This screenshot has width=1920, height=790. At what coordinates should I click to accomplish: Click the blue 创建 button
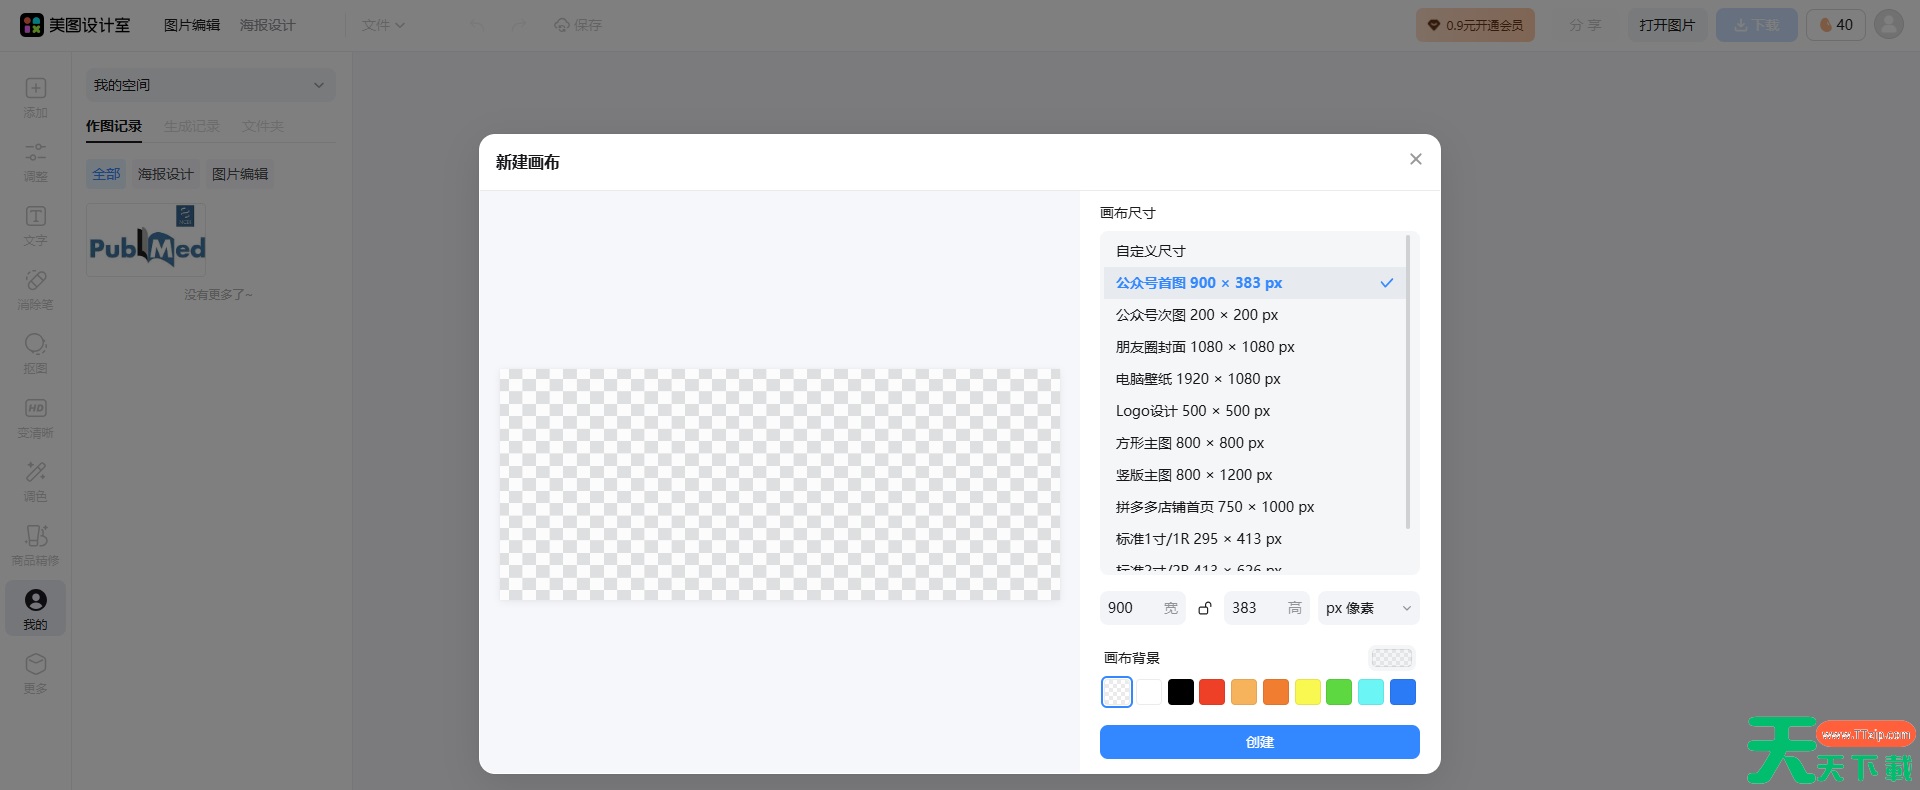[1259, 742]
